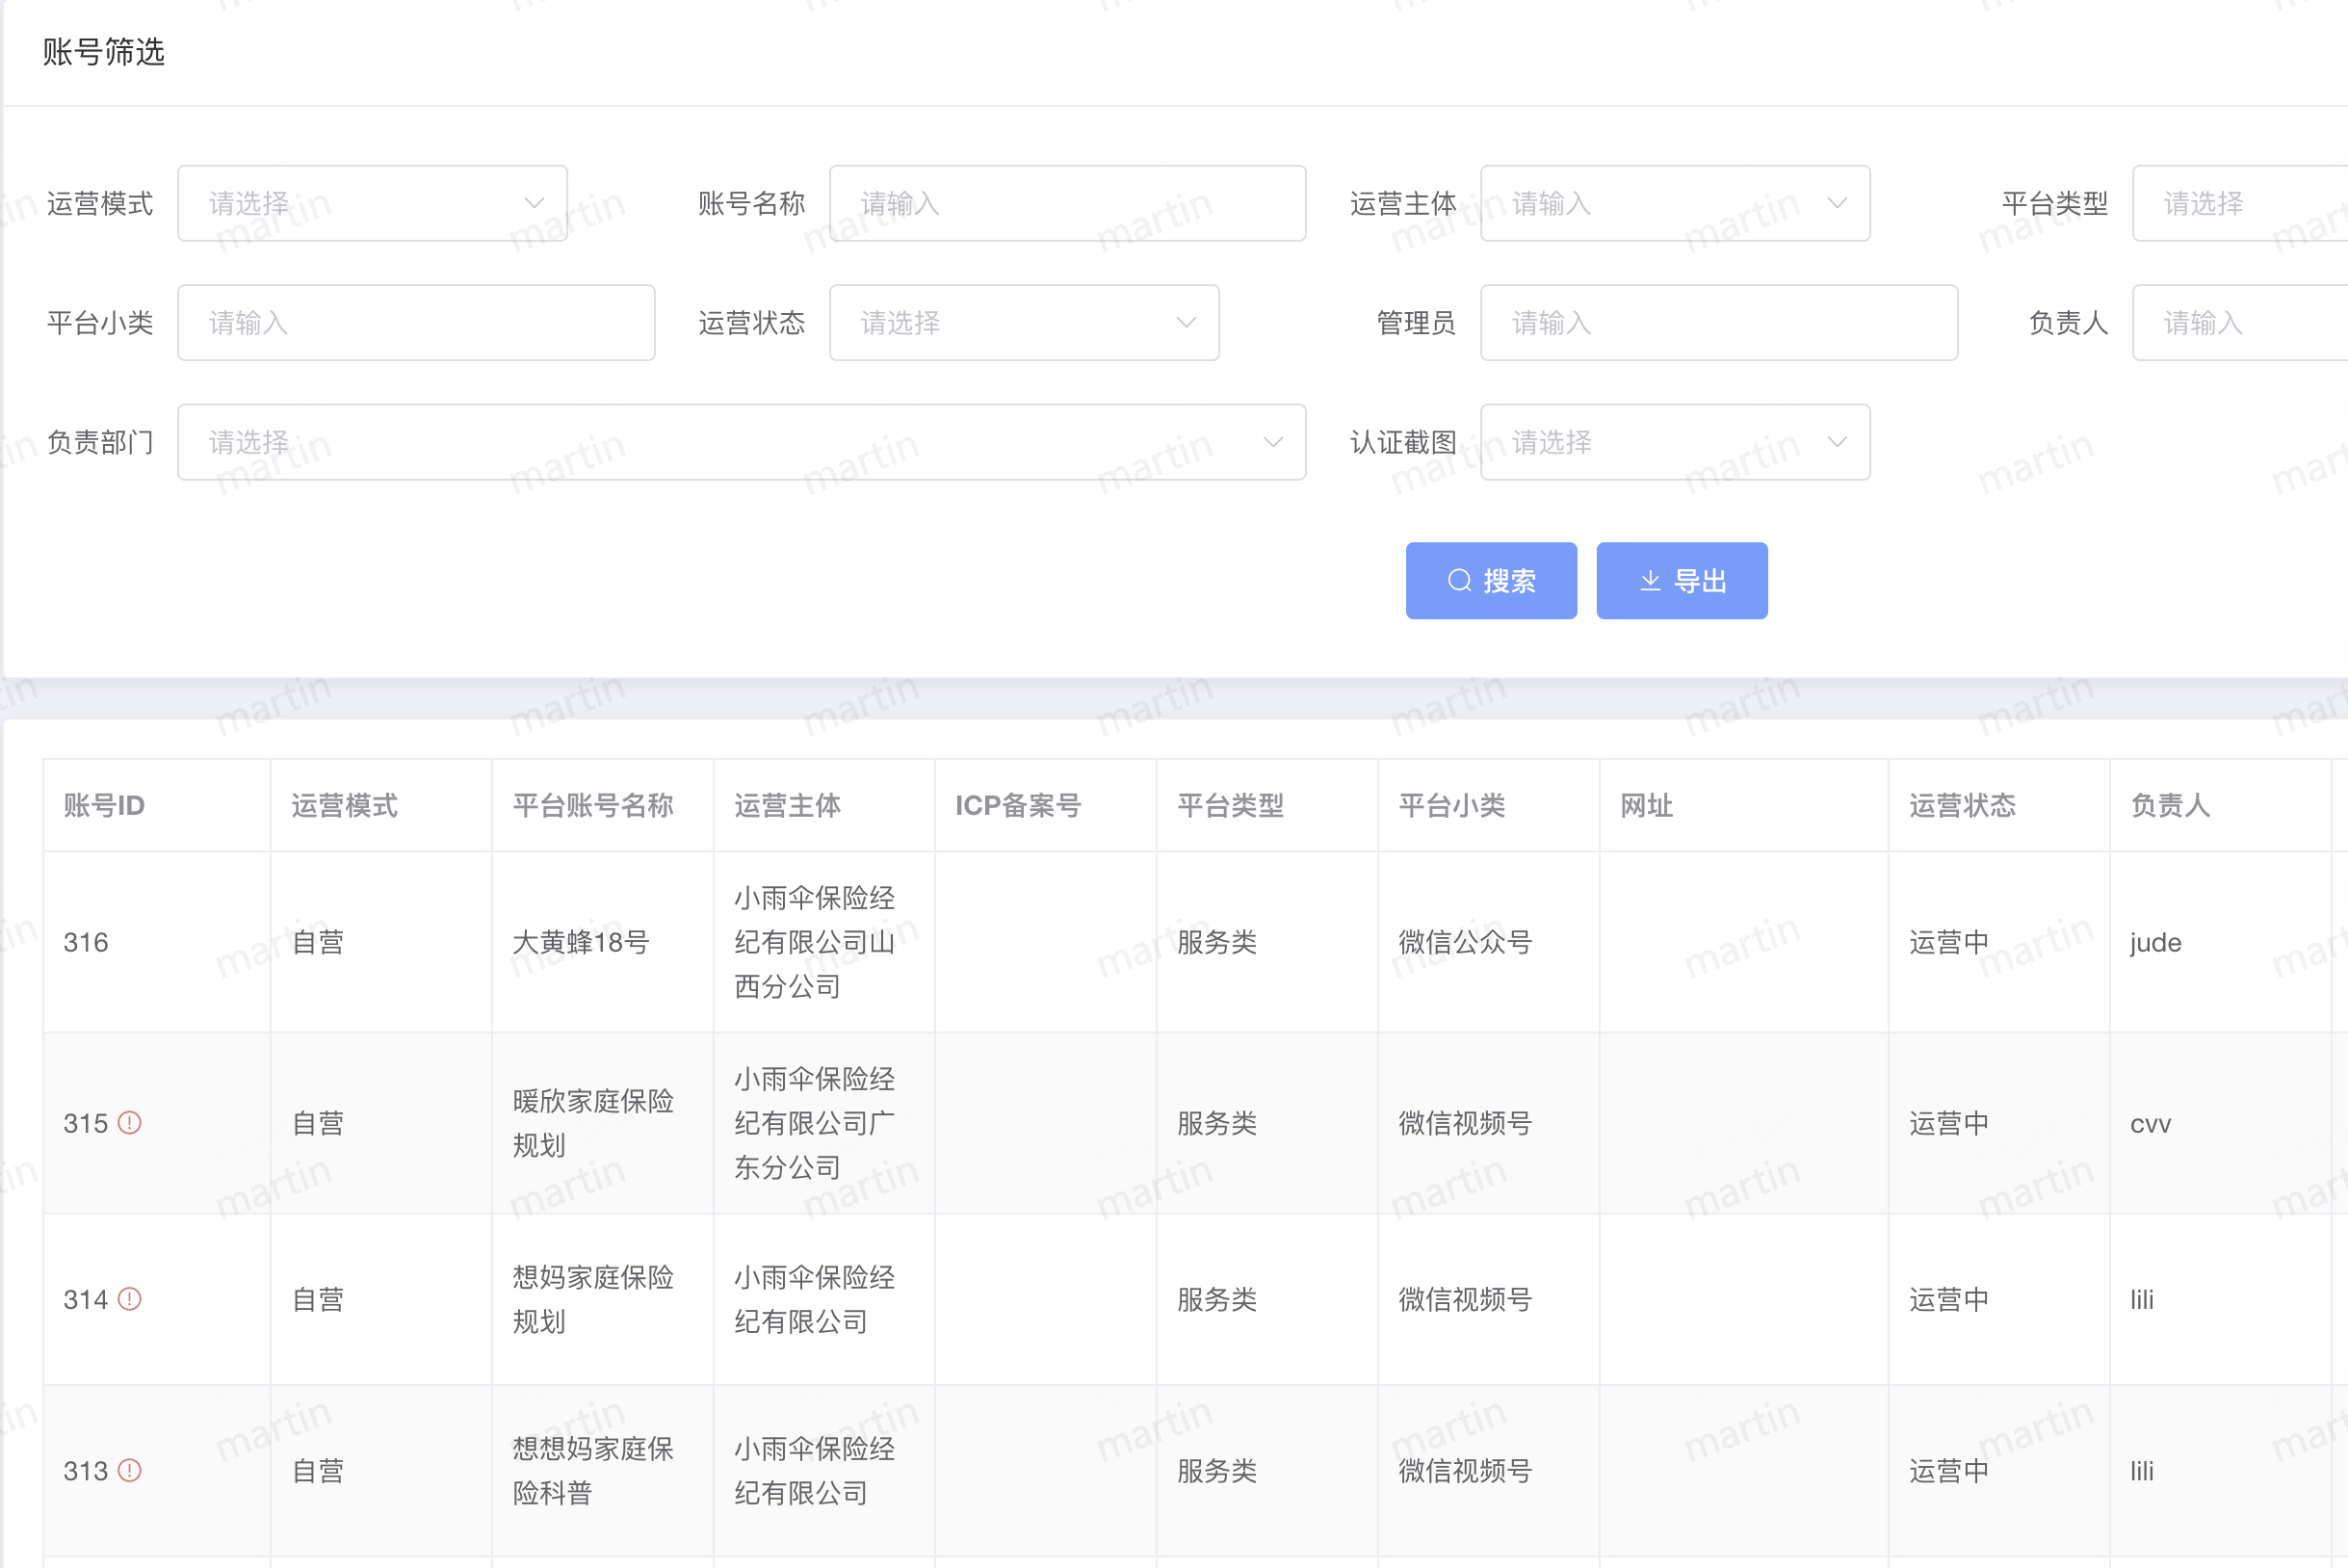Focus the 负责人 input box
2348x1568 pixels.
coord(2240,323)
